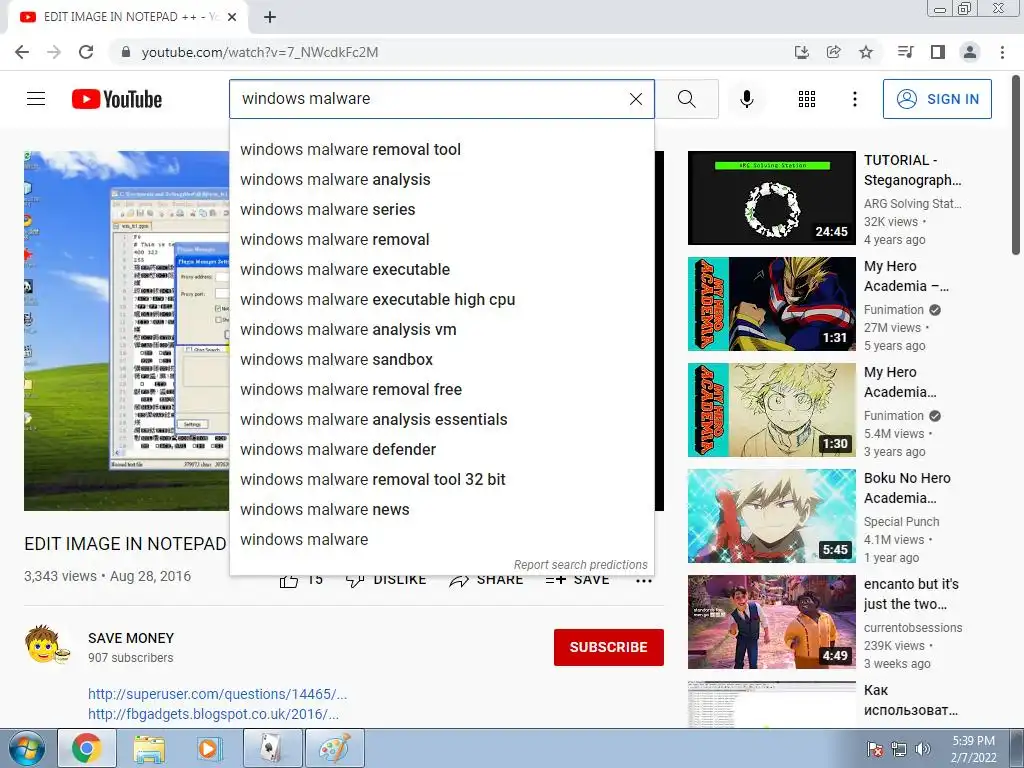
Task: Search with voice microphone
Action: tap(746, 99)
